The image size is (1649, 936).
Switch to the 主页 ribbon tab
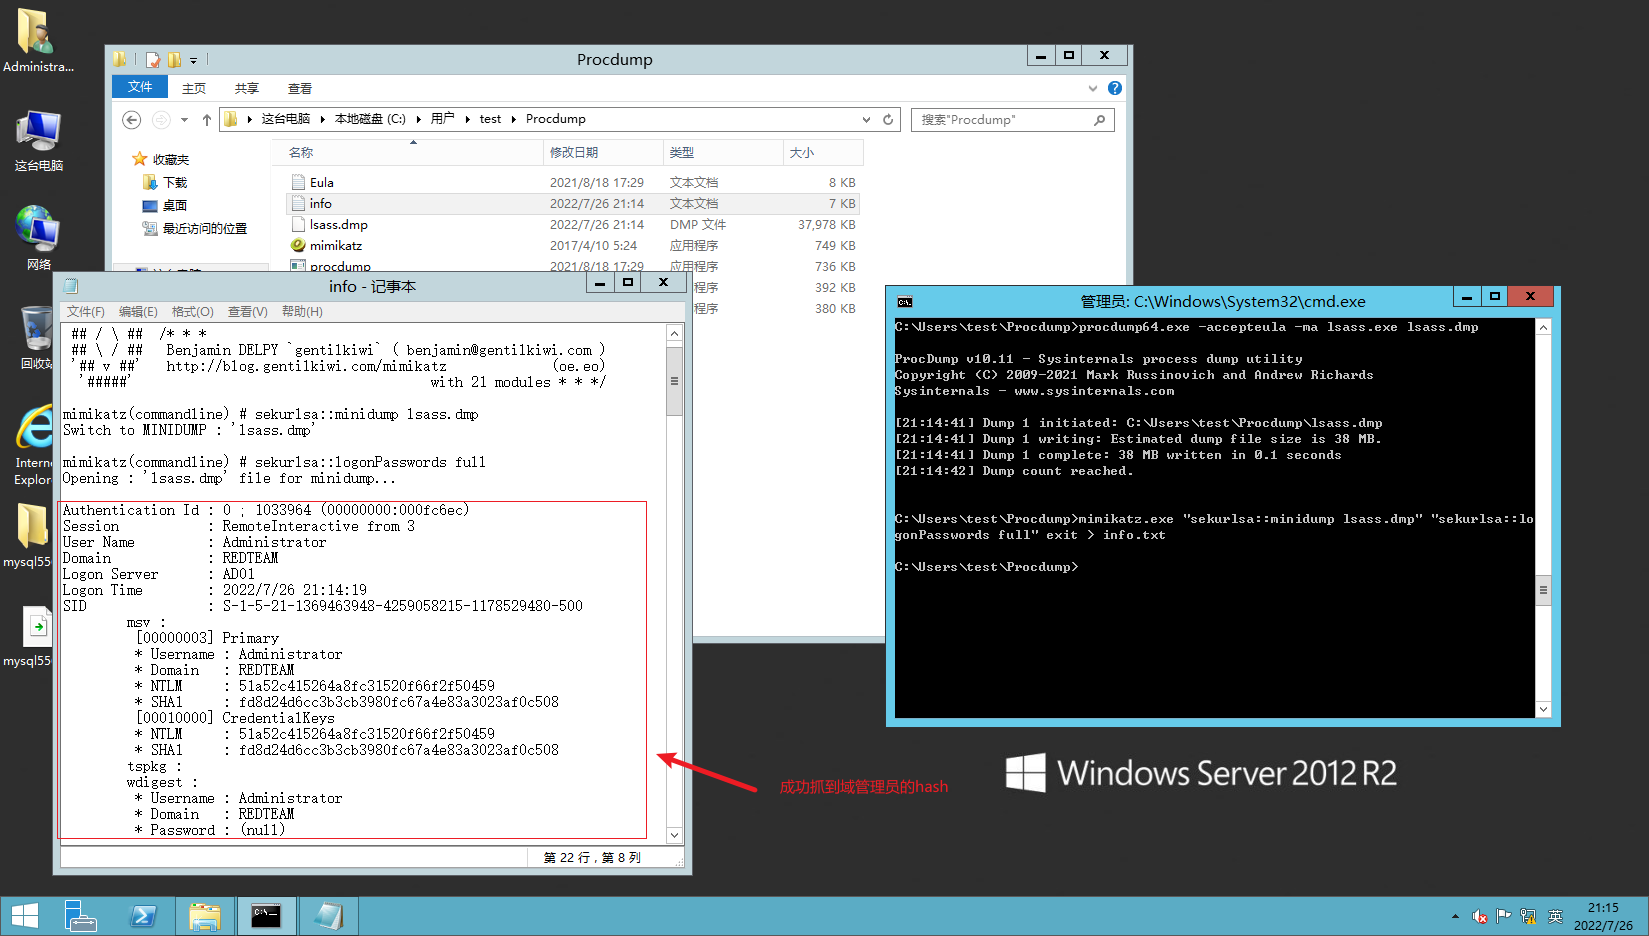point(194,88)
